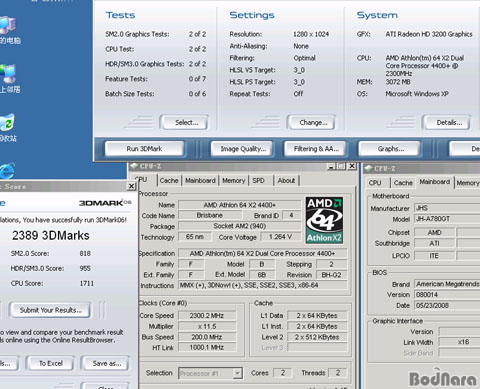Switch to the Memory tab in CPU-Z
The height and width of the screenshot is (389, 480).
(x=233, y=181)
